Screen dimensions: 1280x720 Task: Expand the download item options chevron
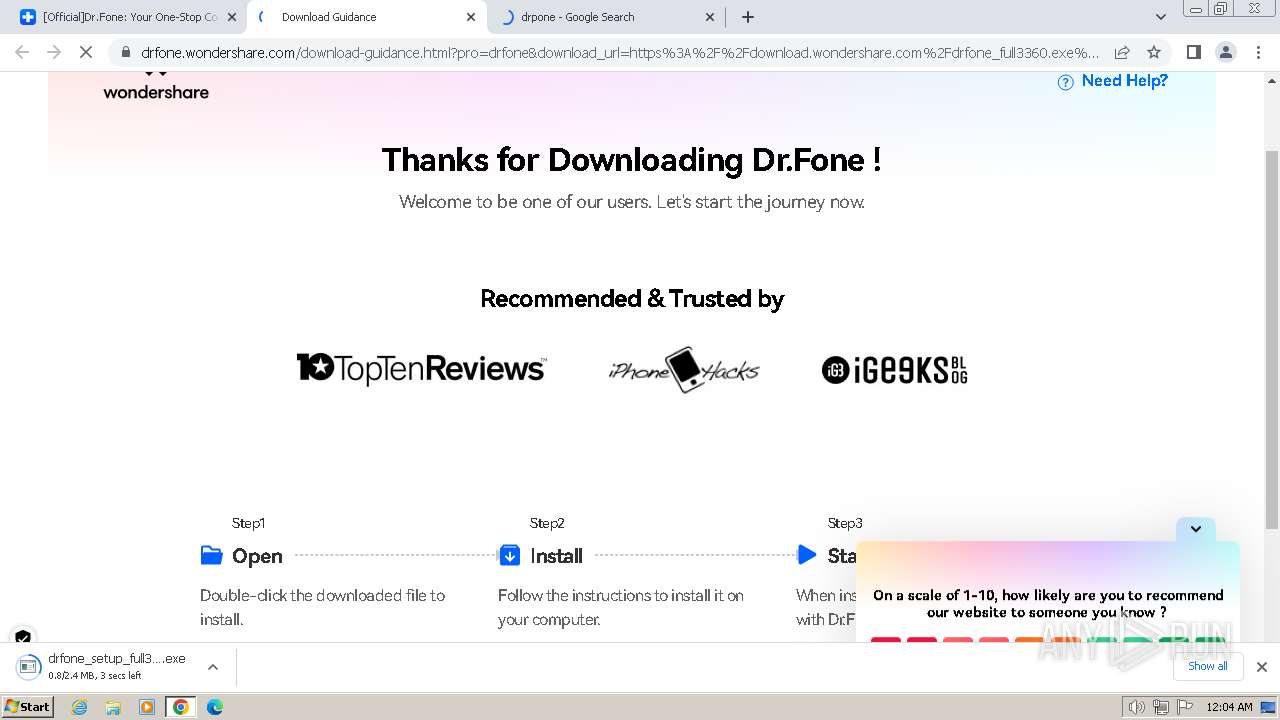[212, 667]
